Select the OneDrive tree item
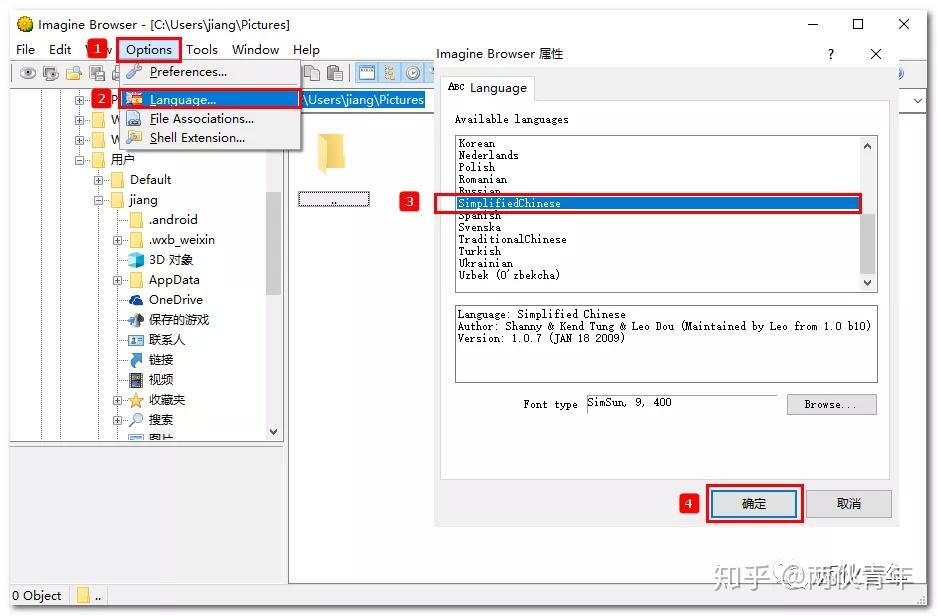This screenshot has width=938, height=616. coord(175,300)
